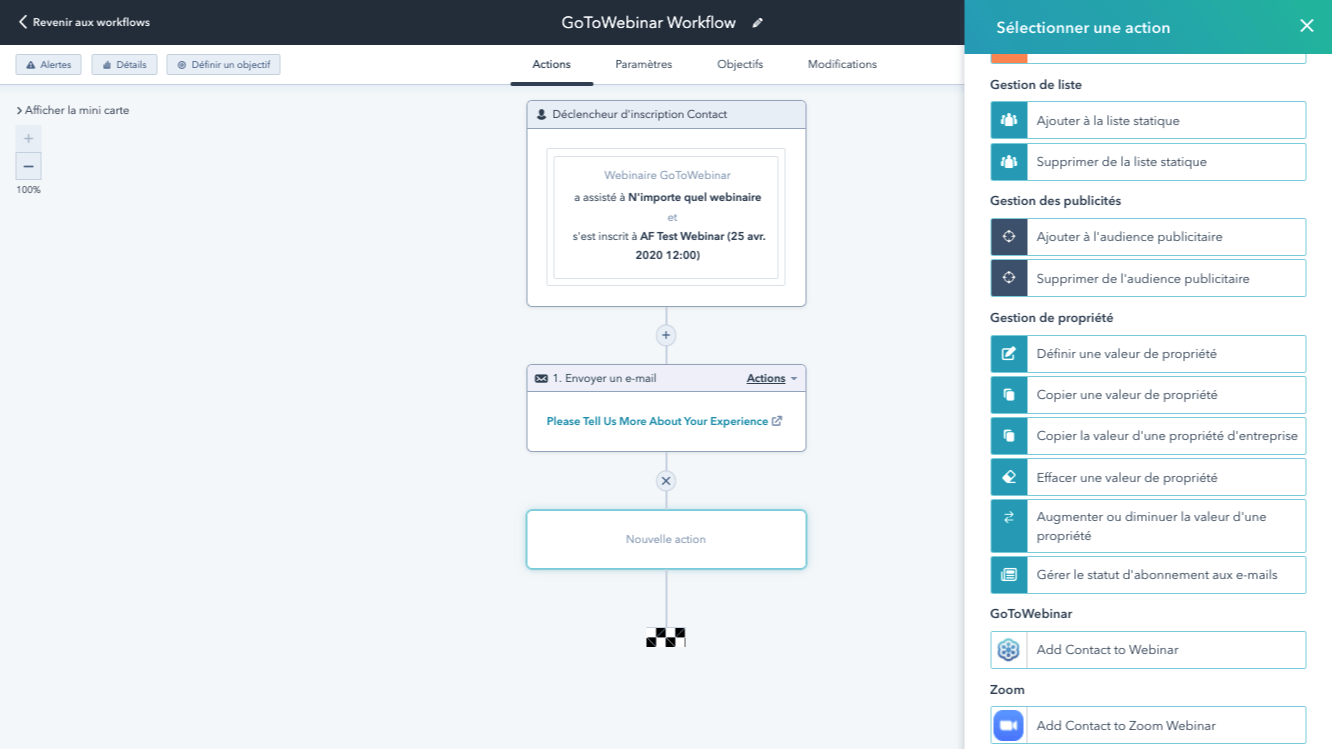Screen dimensions: 1333x749
Task: Switch to the Paramètres tab
Action: (644, 64)
